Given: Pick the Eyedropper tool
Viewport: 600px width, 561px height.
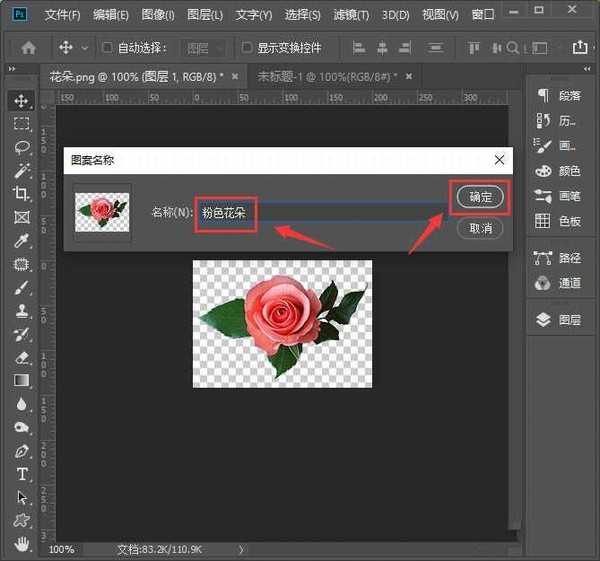Looking at the screenshot, I should (21, 241).
